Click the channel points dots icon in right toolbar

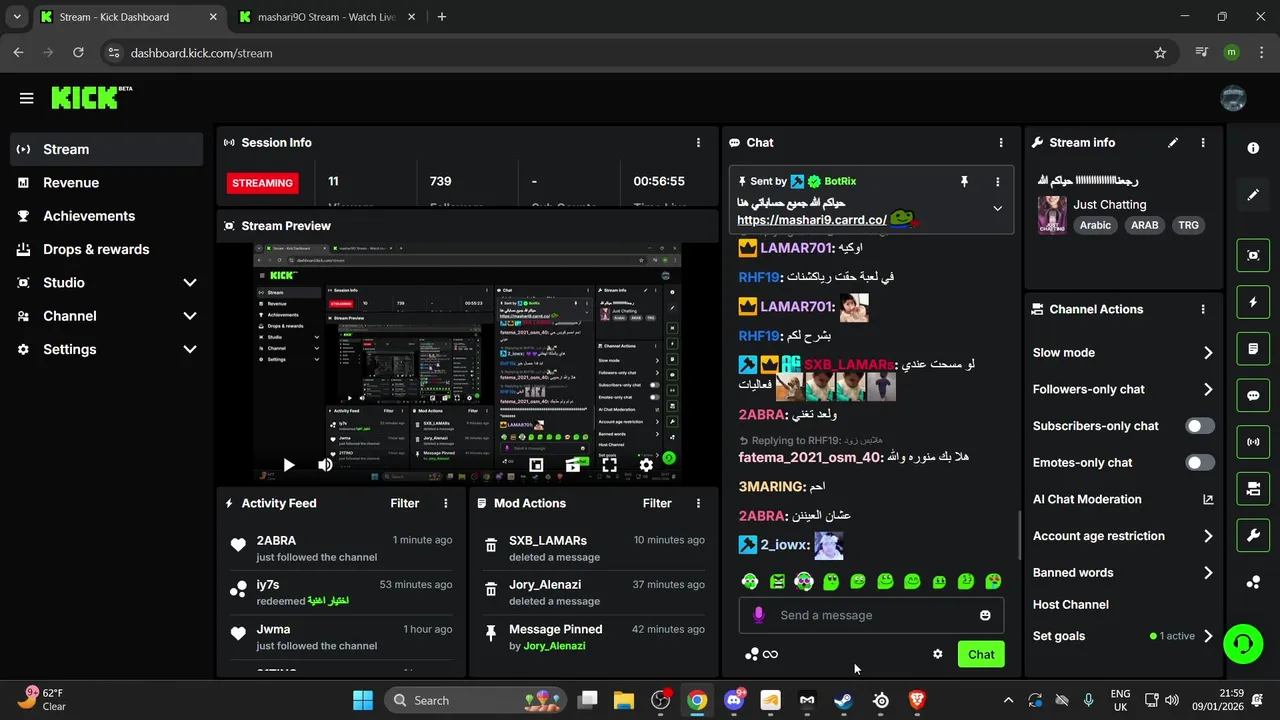[1253, 582]
